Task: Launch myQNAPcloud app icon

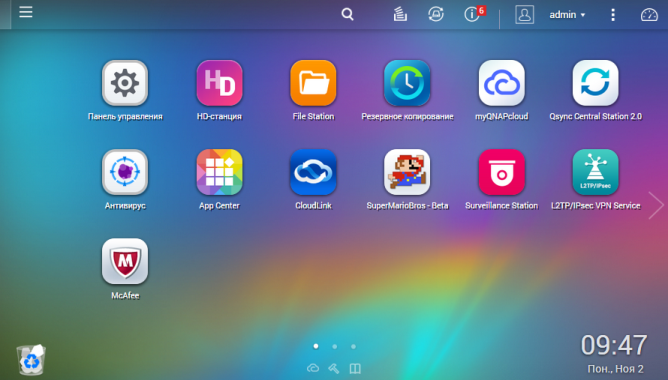Action: (501, 83)
